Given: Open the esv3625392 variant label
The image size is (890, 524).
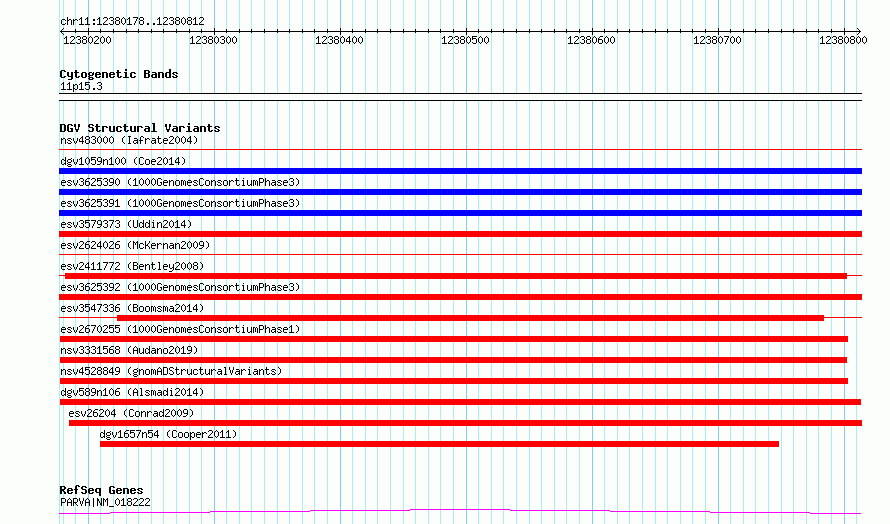Looking at the screenshot, I should [180, 287].
